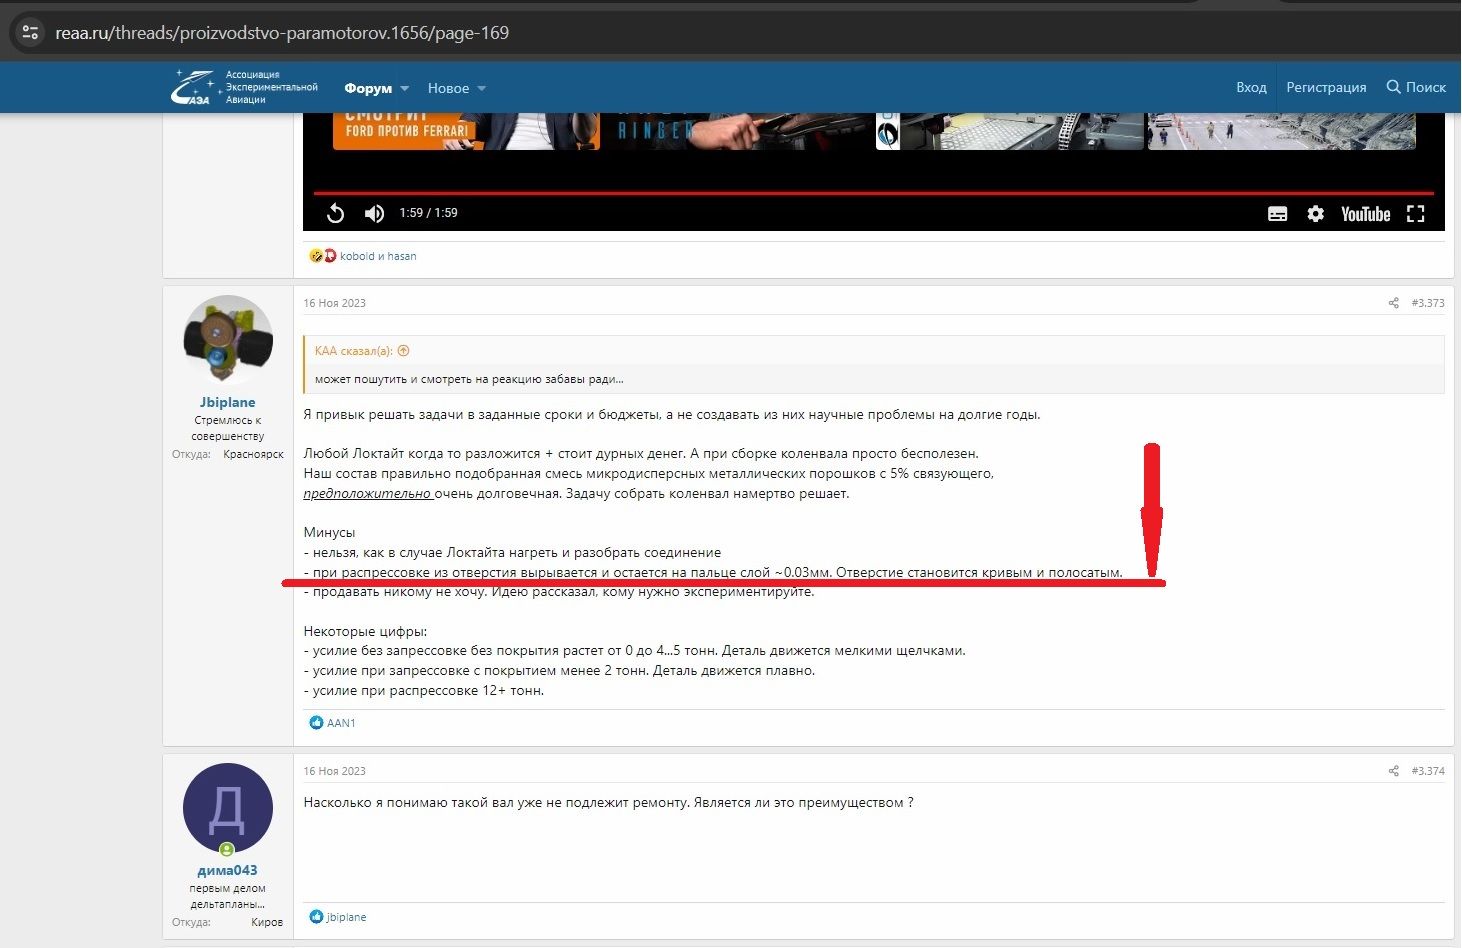
Task: Replay the YouTube video
Action: tap(335, 213)
